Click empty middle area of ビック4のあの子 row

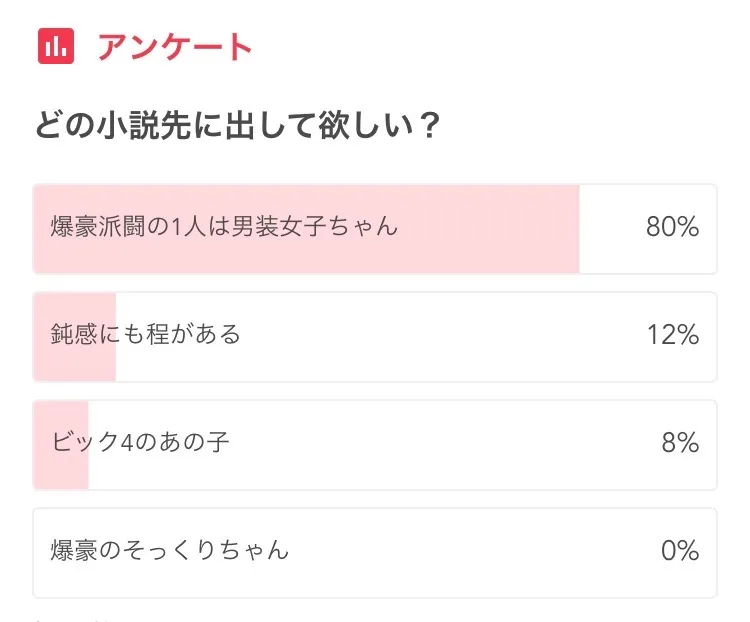coord(430,445)
